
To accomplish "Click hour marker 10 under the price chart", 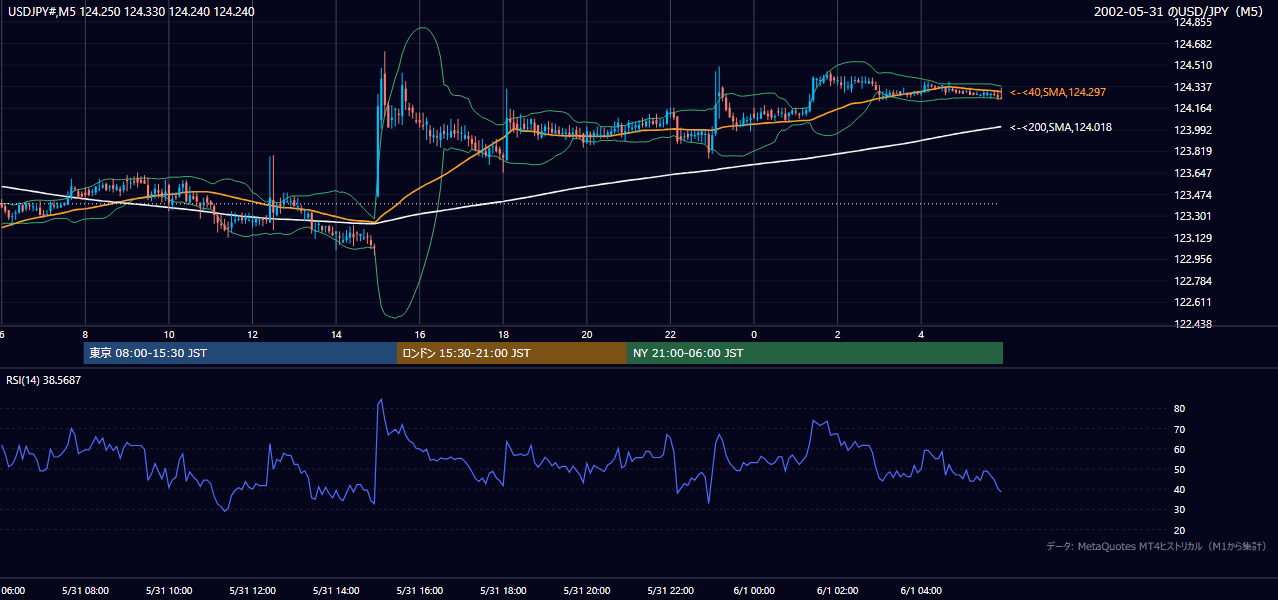I will [169, 334].
